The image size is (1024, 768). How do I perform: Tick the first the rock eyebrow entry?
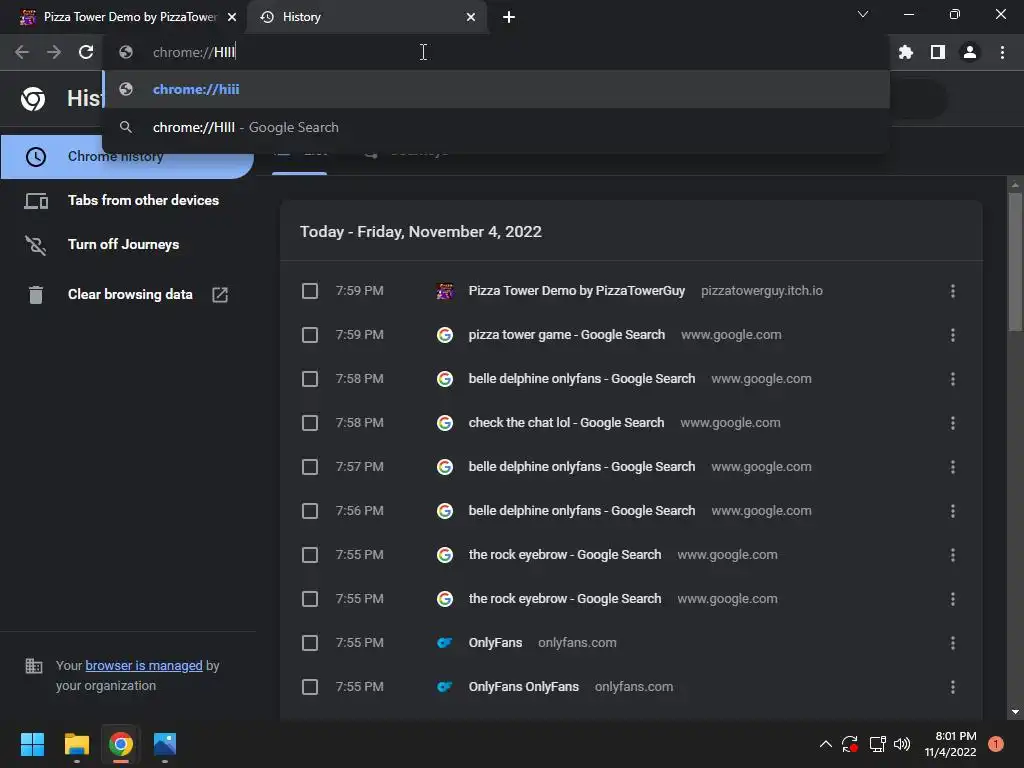click(310, 555)
